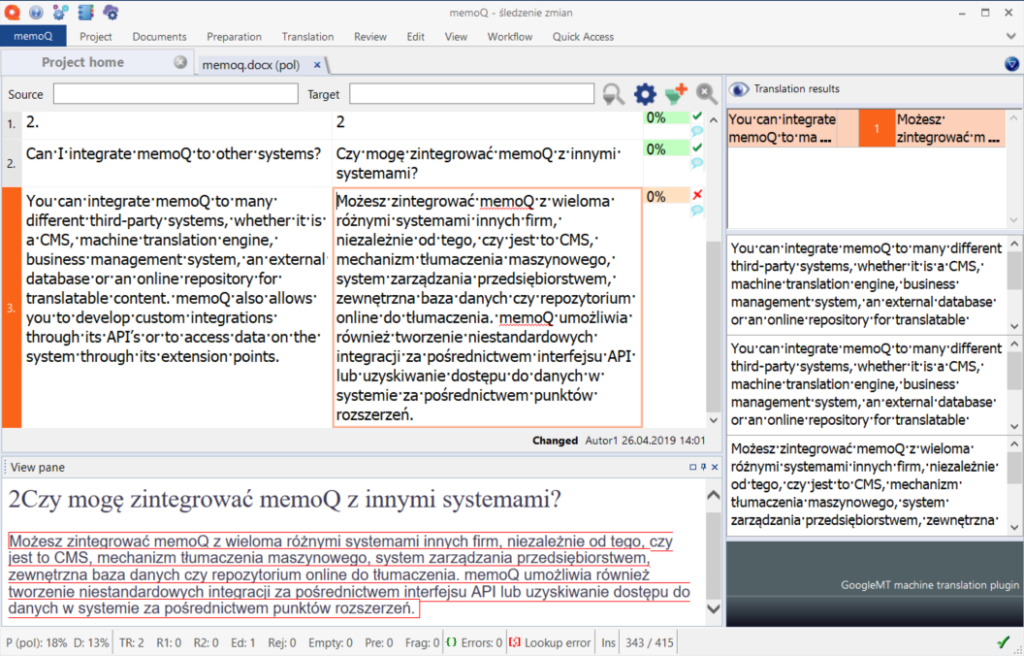Toggle the red X status on segment 3
Screen dimensions: 1024x656
[x=697, y=195]
